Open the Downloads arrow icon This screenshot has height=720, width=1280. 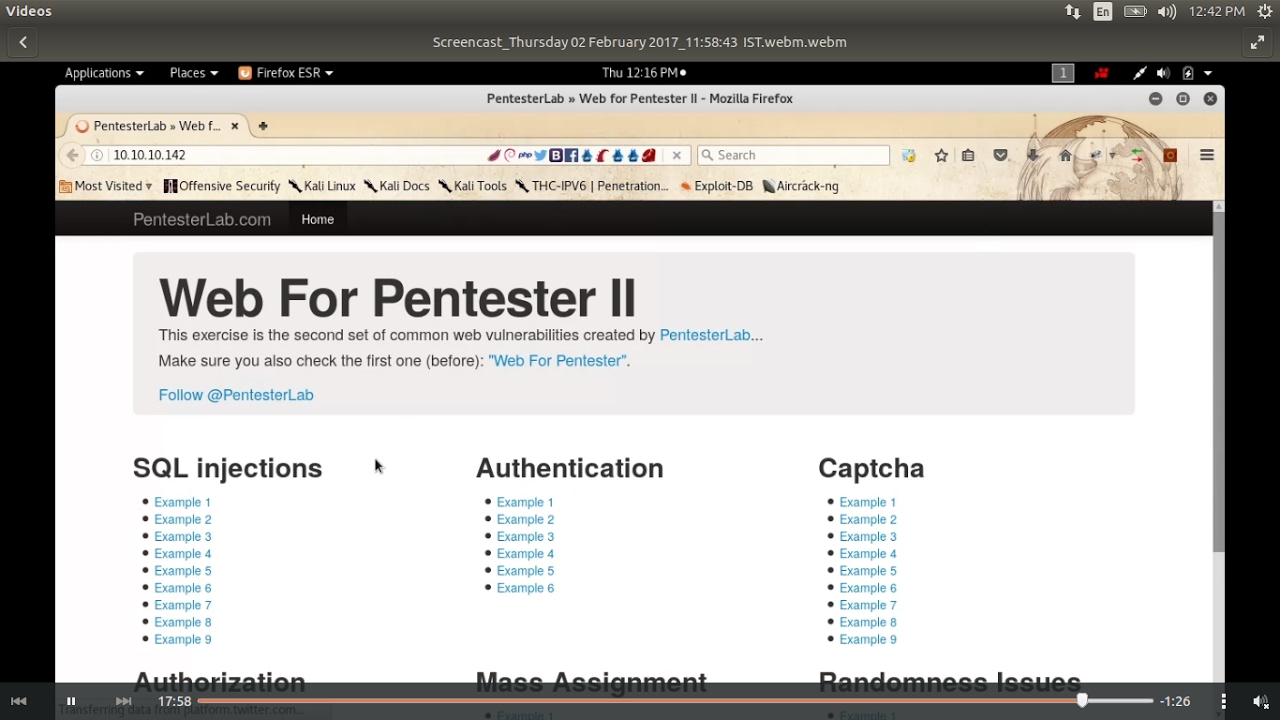click(1033, 155)
